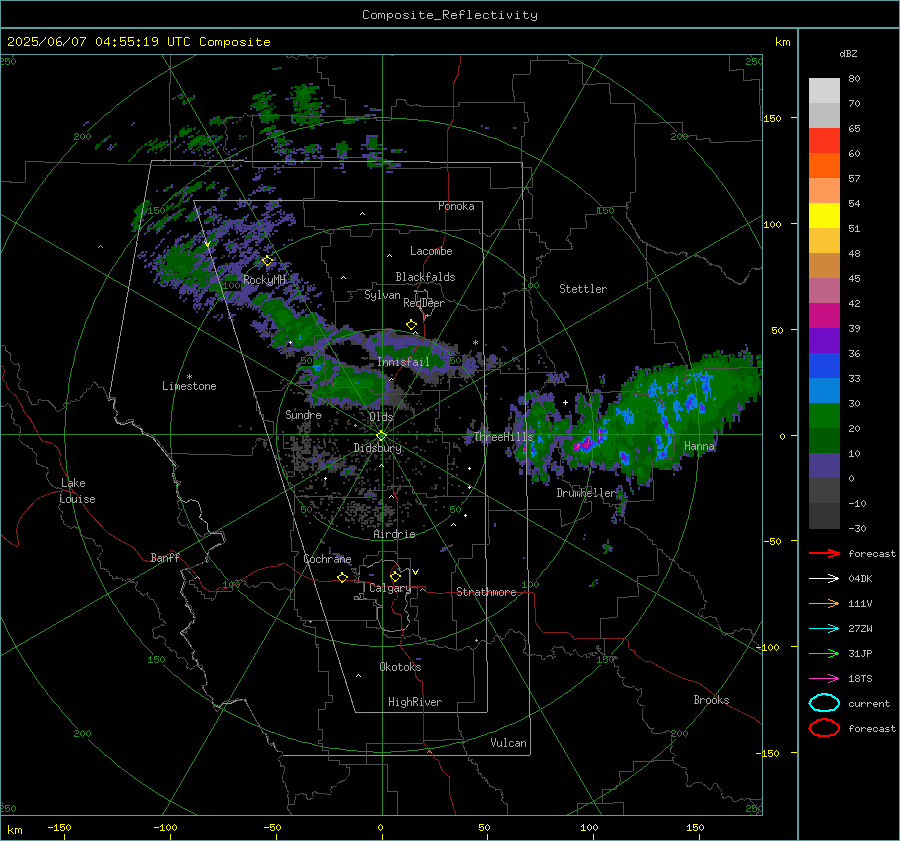
Task: Click the asterisk marker above Limestone
Action: coord(189,377)
